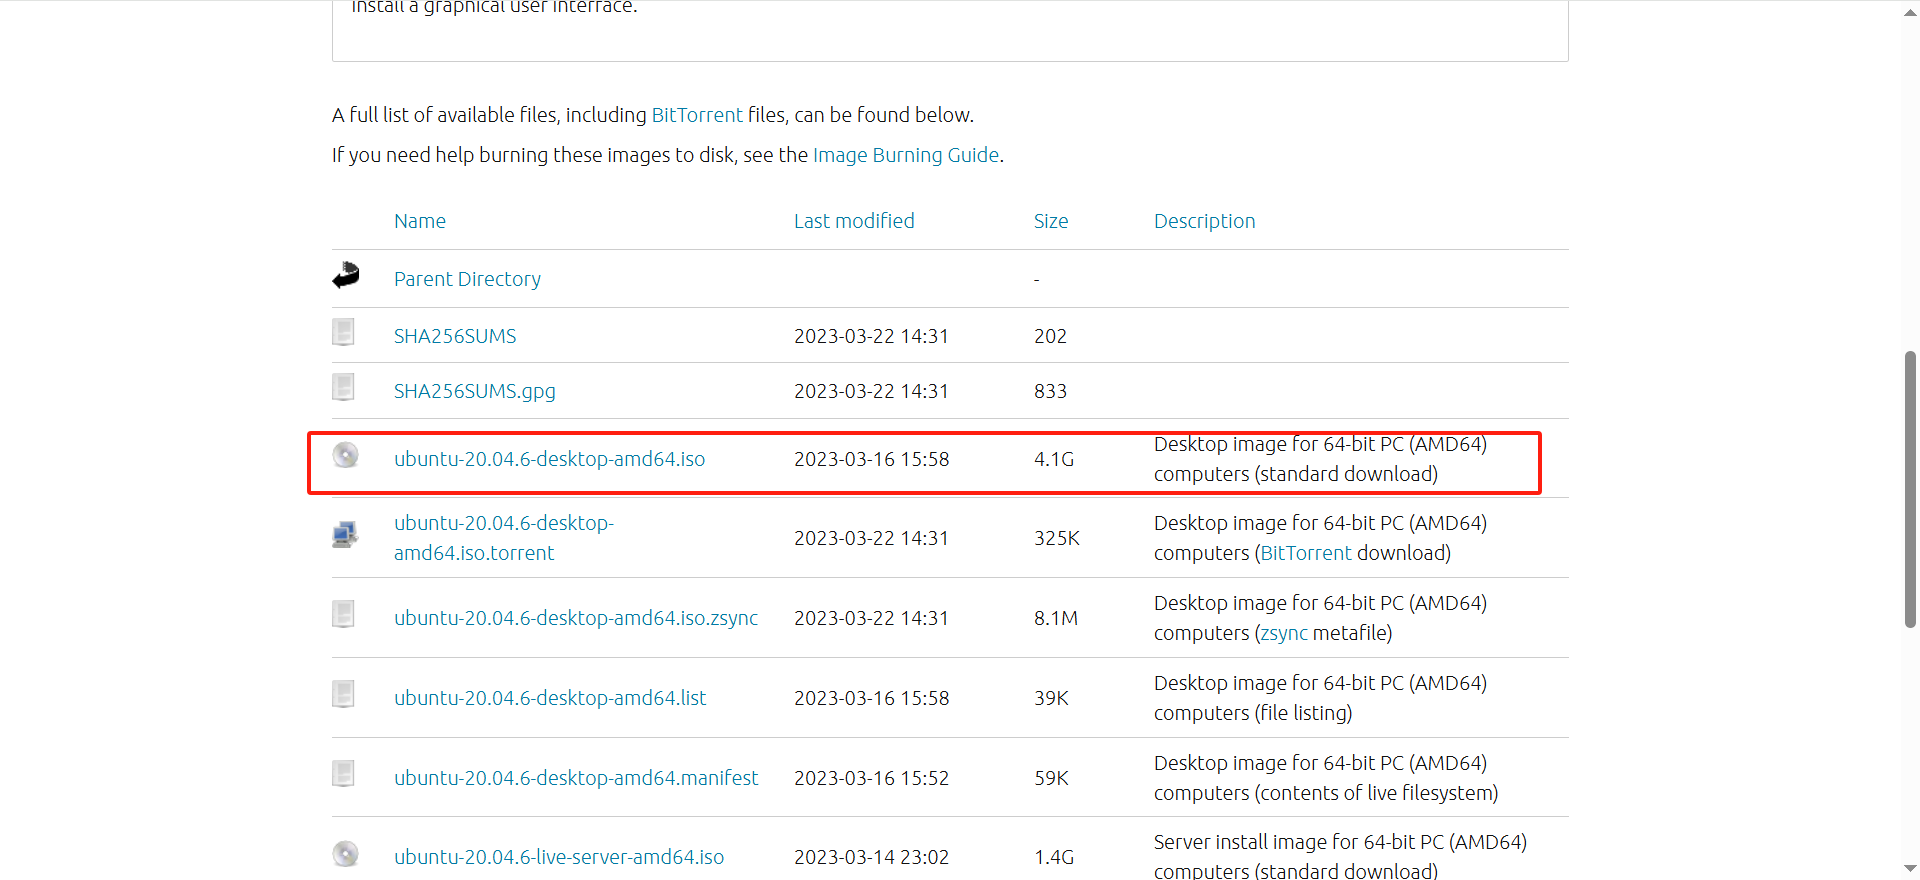Click the SHA256SUMS file icon
The image size is (1920, 880).
pos(343,332)
